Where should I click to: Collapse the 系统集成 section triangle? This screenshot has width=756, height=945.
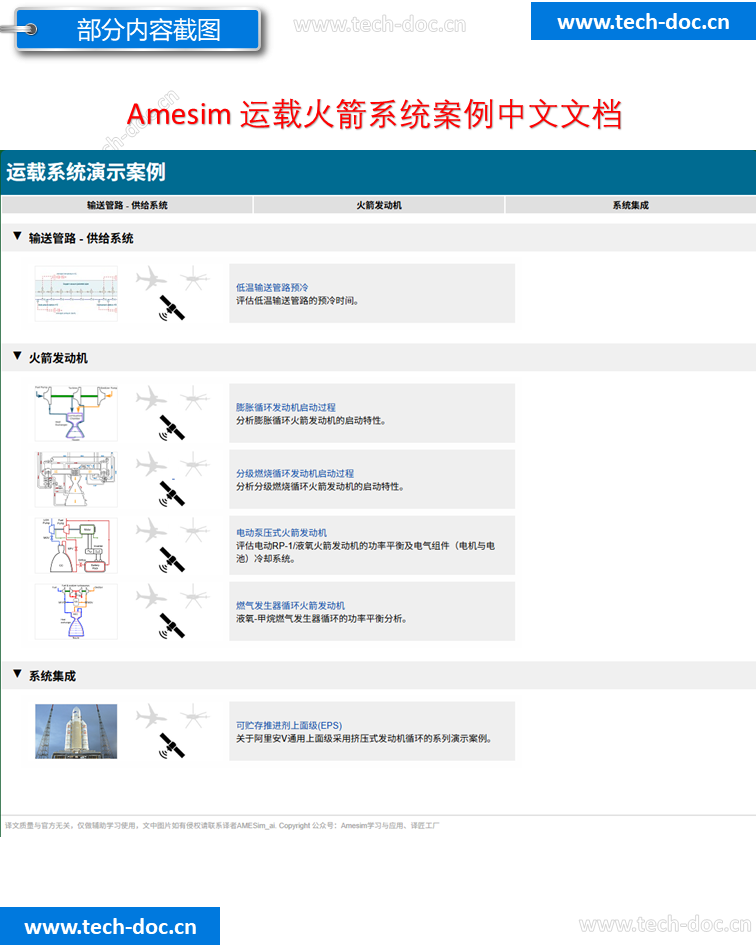point(17,674)
